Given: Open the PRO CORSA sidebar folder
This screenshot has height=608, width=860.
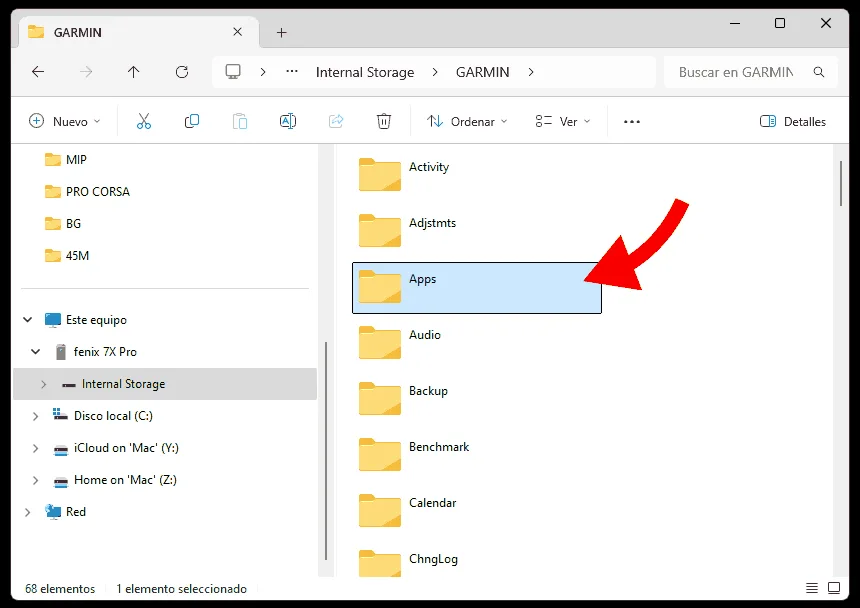Looking at the screenshot, I should (87, 191).
